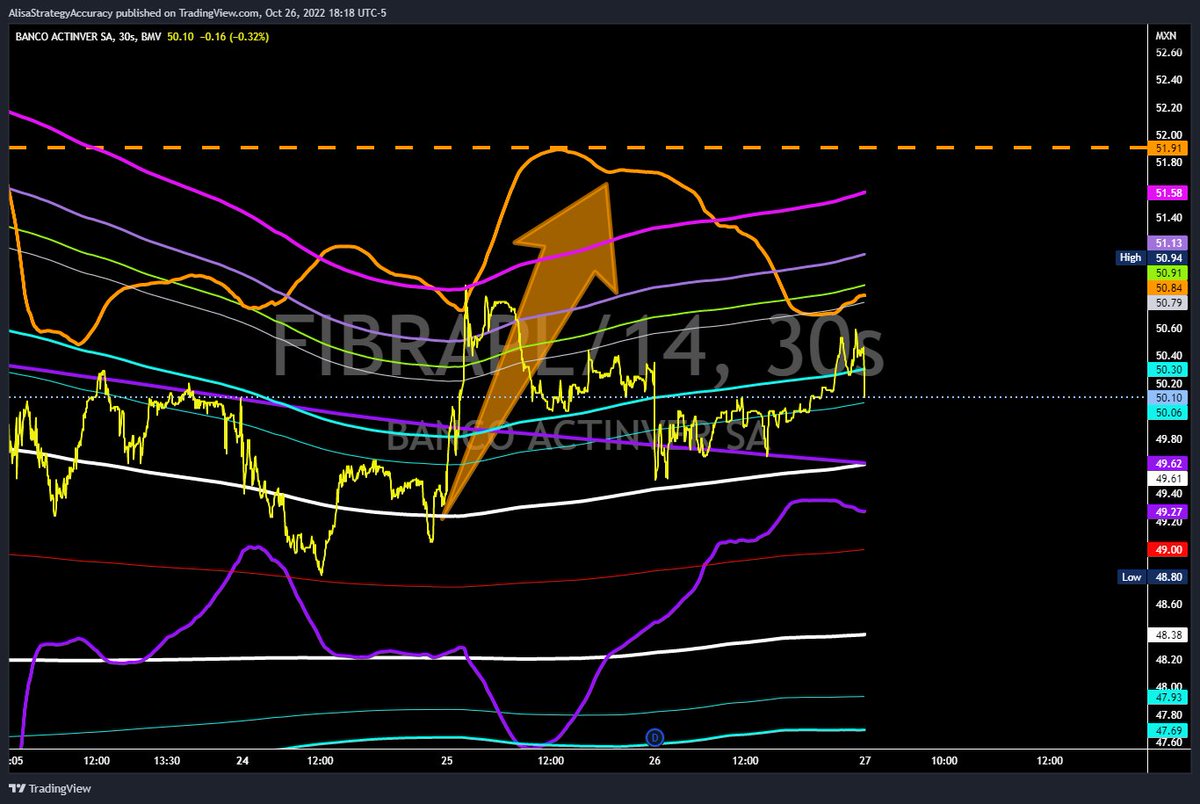Click the 10:00 label on the time axis

pyautogui.click(x=944, y=761)
